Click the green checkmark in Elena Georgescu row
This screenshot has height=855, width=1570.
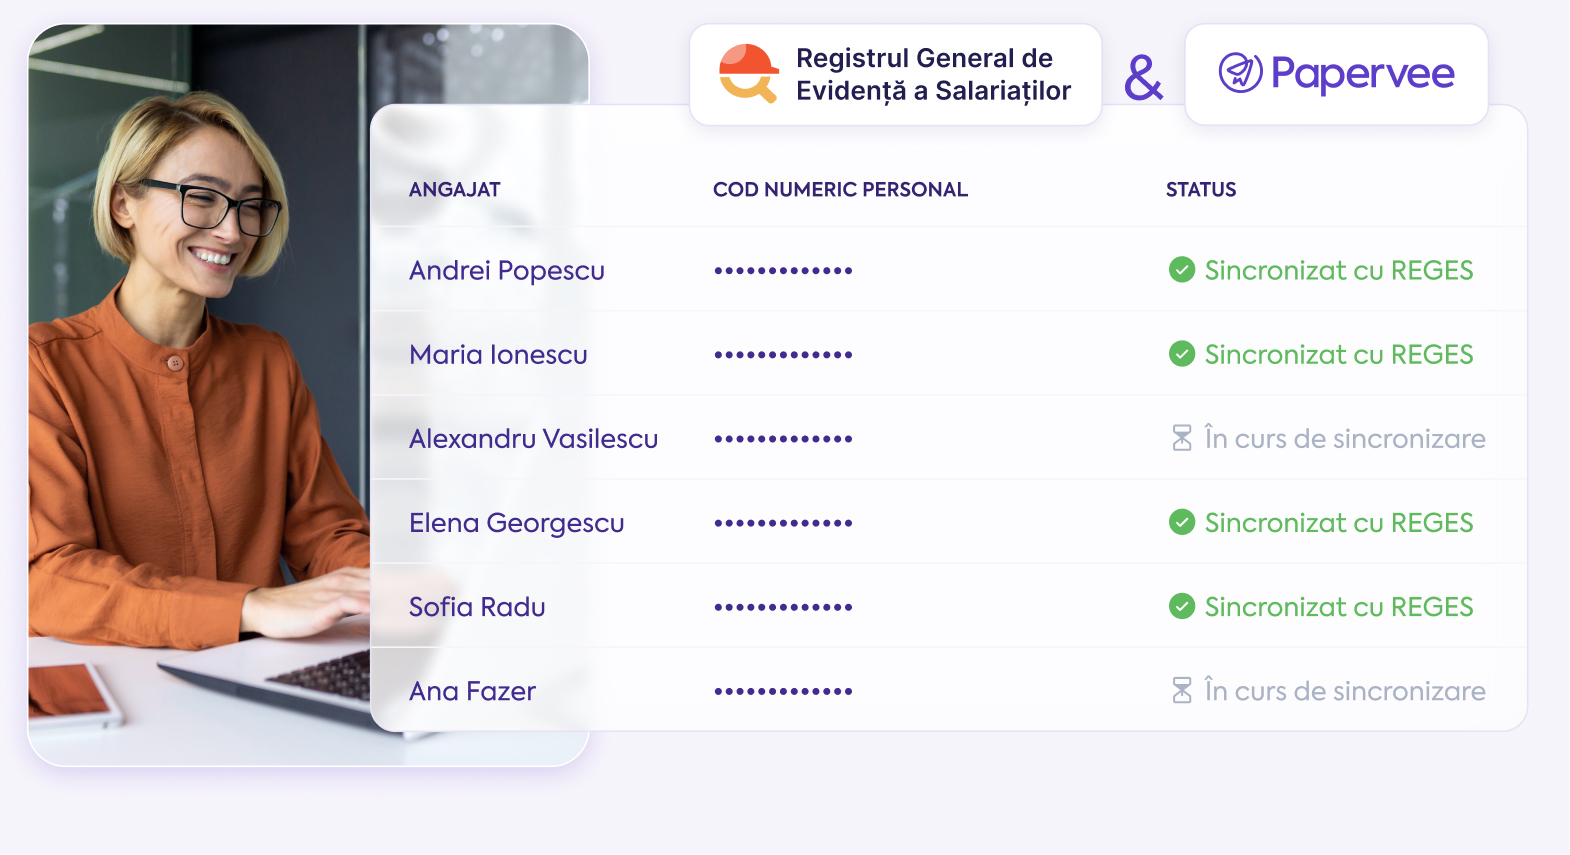[x=1182, y=522]
